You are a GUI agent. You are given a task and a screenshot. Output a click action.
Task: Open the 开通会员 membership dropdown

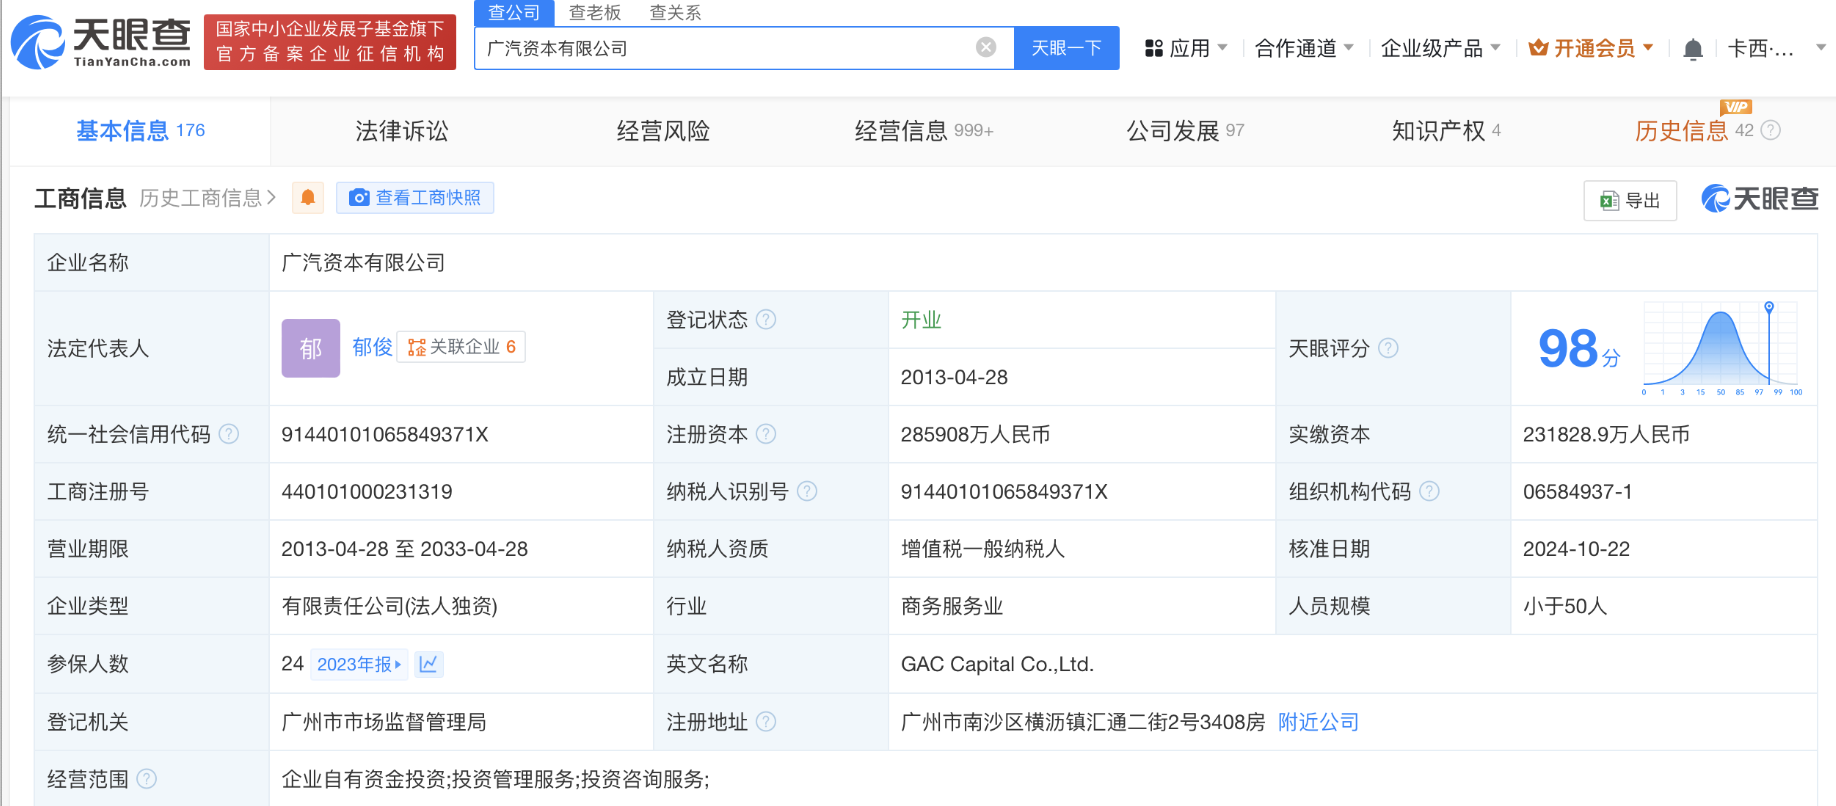tap(1592, 48)
